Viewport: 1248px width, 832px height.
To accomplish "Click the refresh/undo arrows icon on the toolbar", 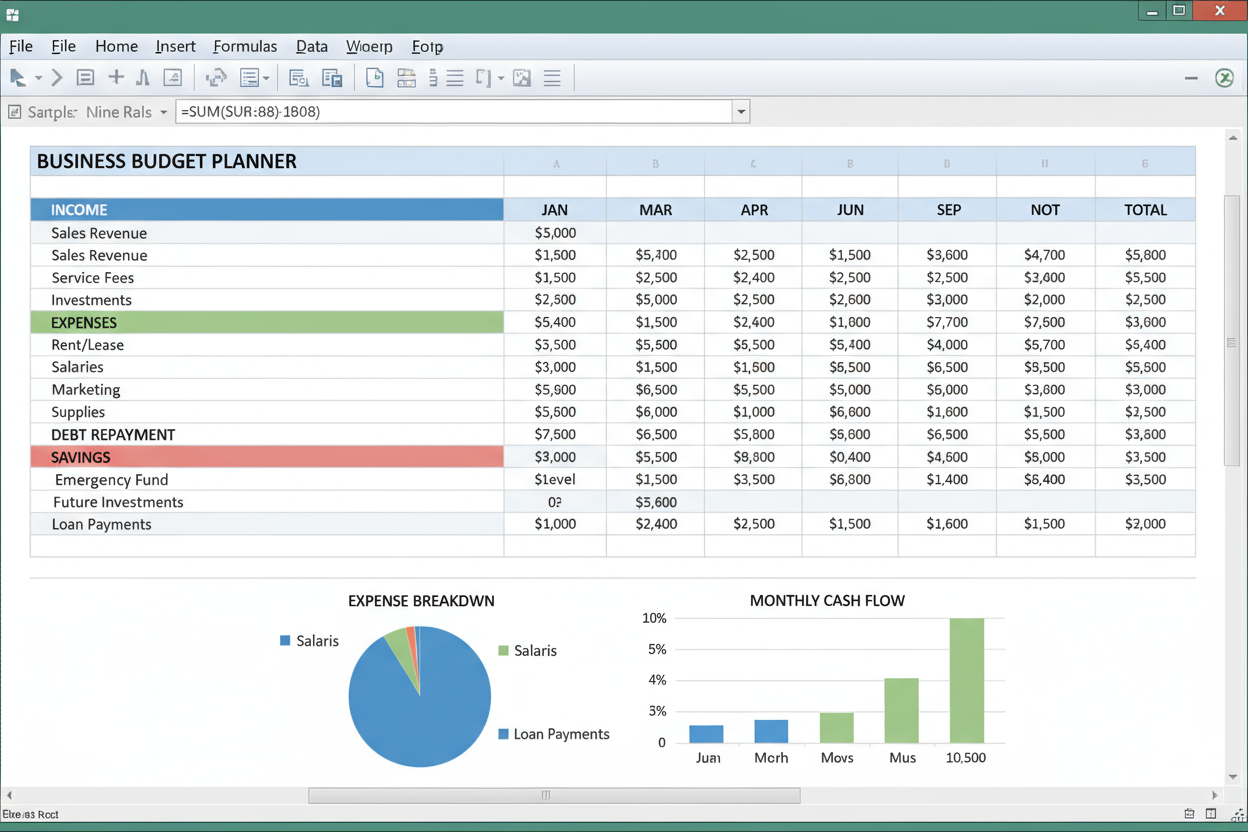I will tap(215, 77).
